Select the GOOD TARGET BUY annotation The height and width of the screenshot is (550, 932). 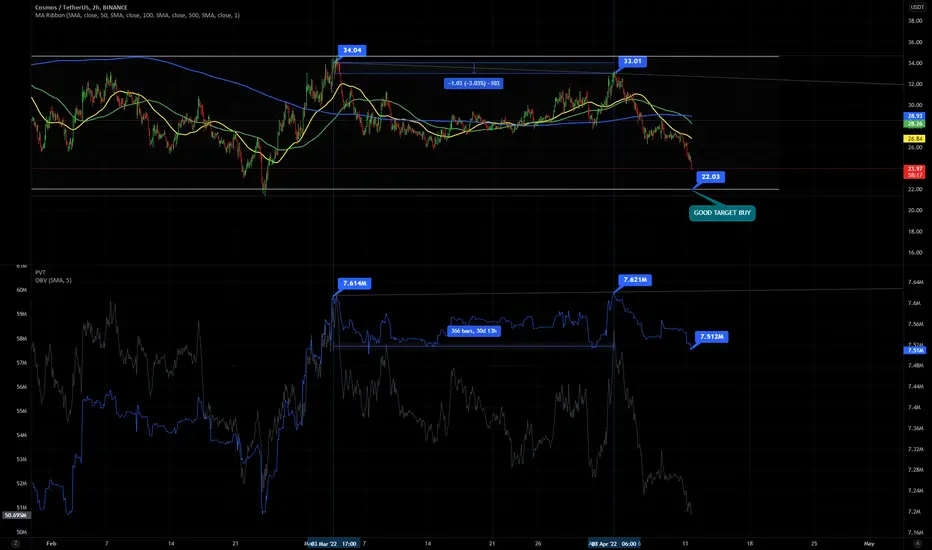tap(722, 213)
